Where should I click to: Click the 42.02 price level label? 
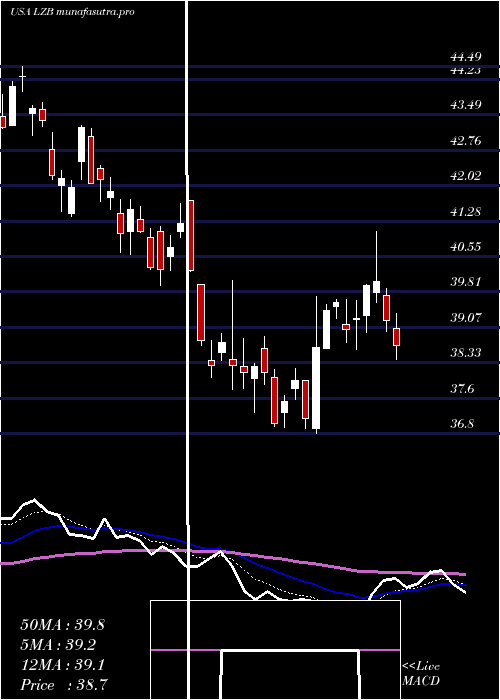[466, 176]
